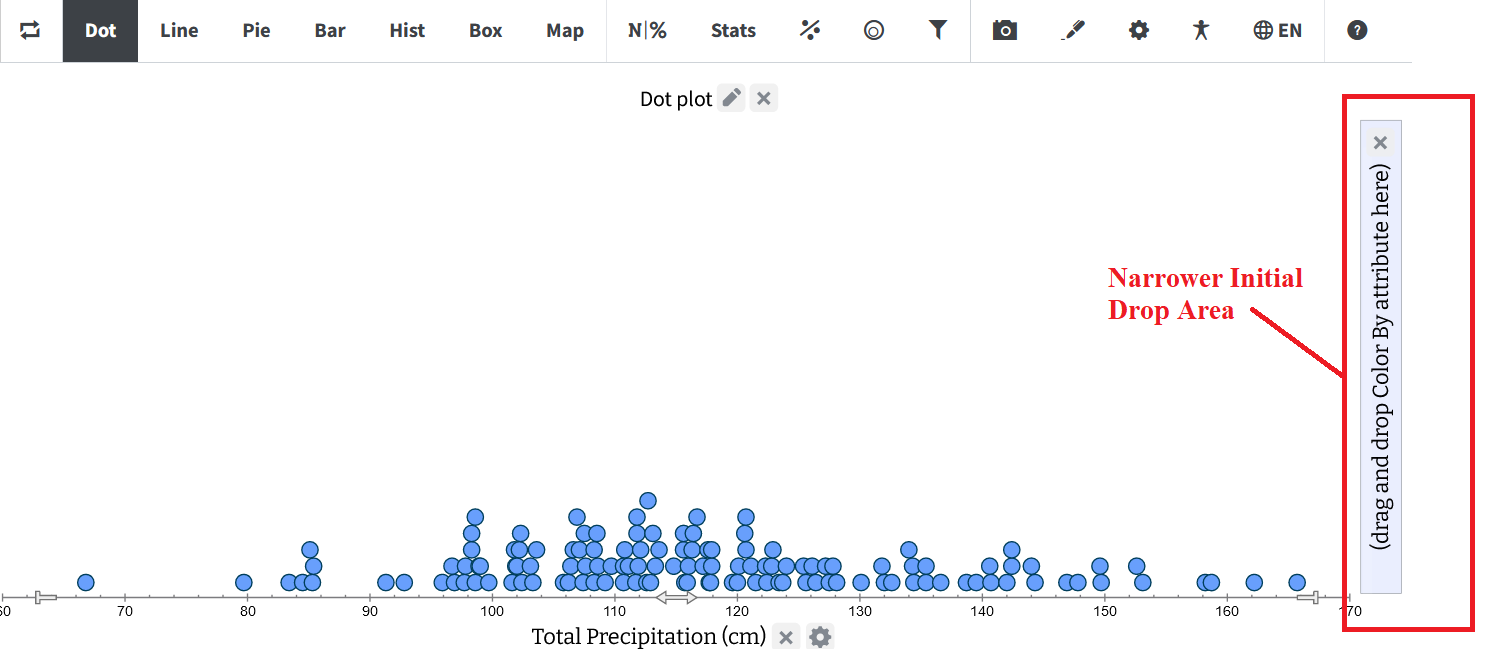
Task: Edit the Dot plot title pencil
Action: 732,98
